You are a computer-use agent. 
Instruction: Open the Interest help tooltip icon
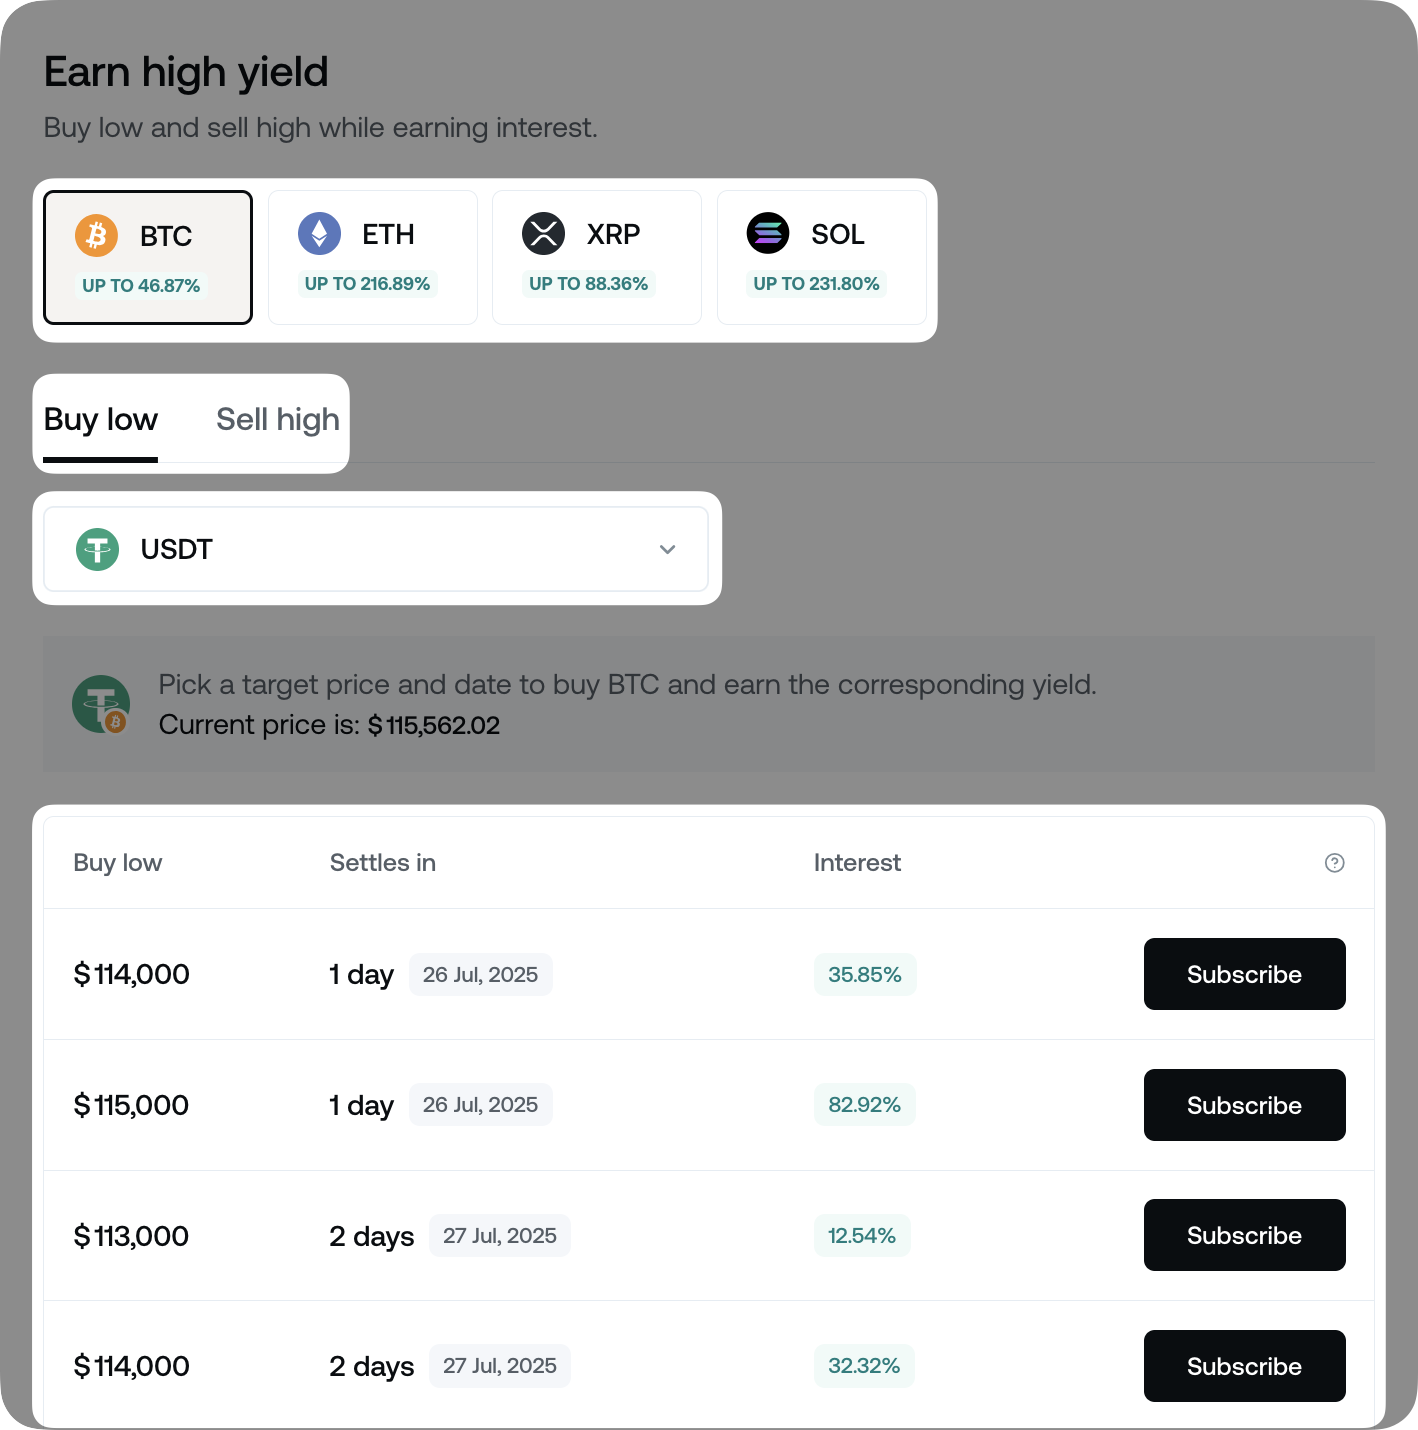click(1334, 862)
